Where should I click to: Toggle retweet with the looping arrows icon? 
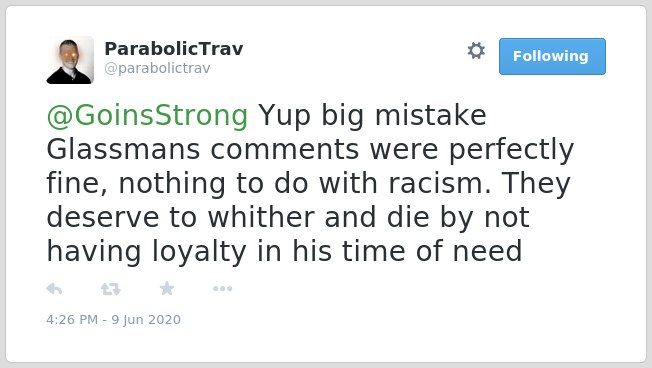[x=111, y=289]
